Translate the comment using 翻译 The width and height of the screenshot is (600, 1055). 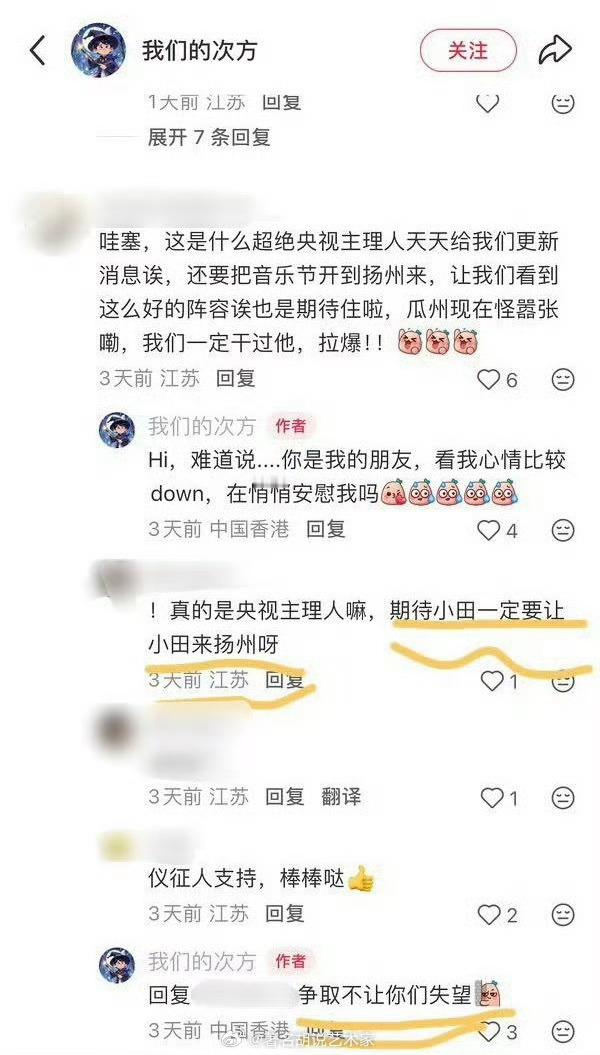click(x=341, y=797)
